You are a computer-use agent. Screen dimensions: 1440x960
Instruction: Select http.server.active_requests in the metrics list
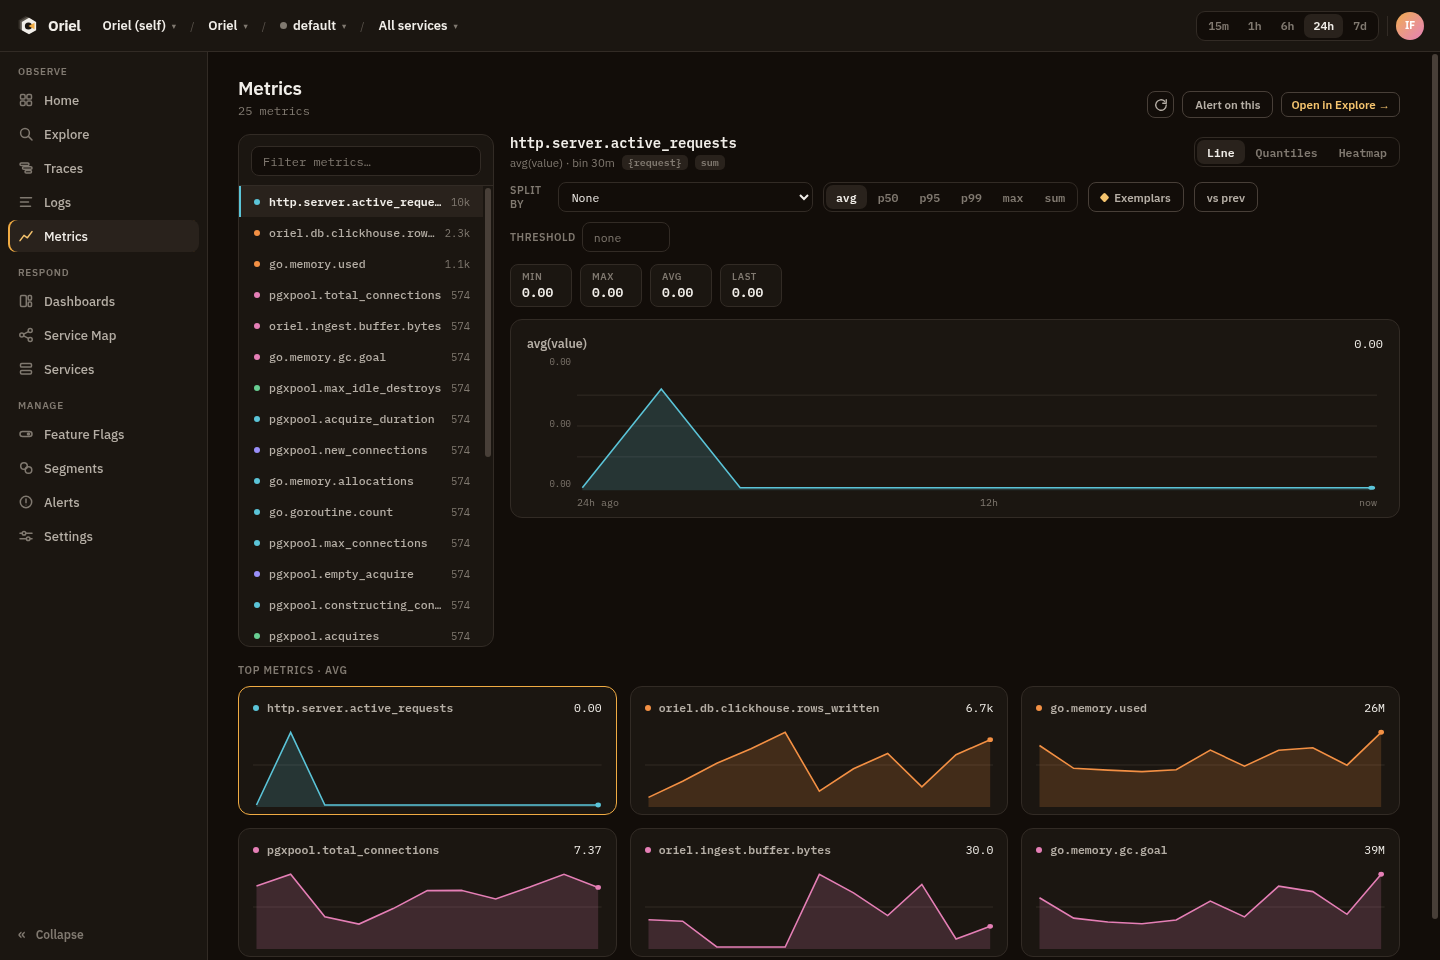click(362, 202)
